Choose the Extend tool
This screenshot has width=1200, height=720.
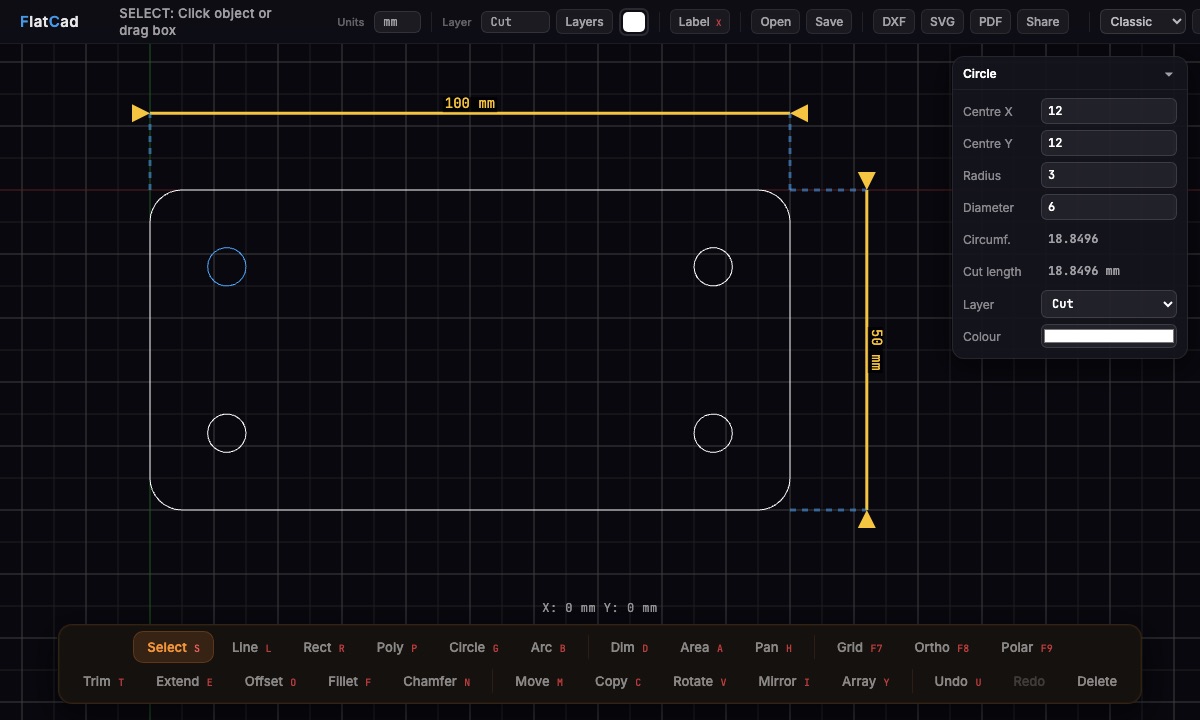(x=184, y=681)
